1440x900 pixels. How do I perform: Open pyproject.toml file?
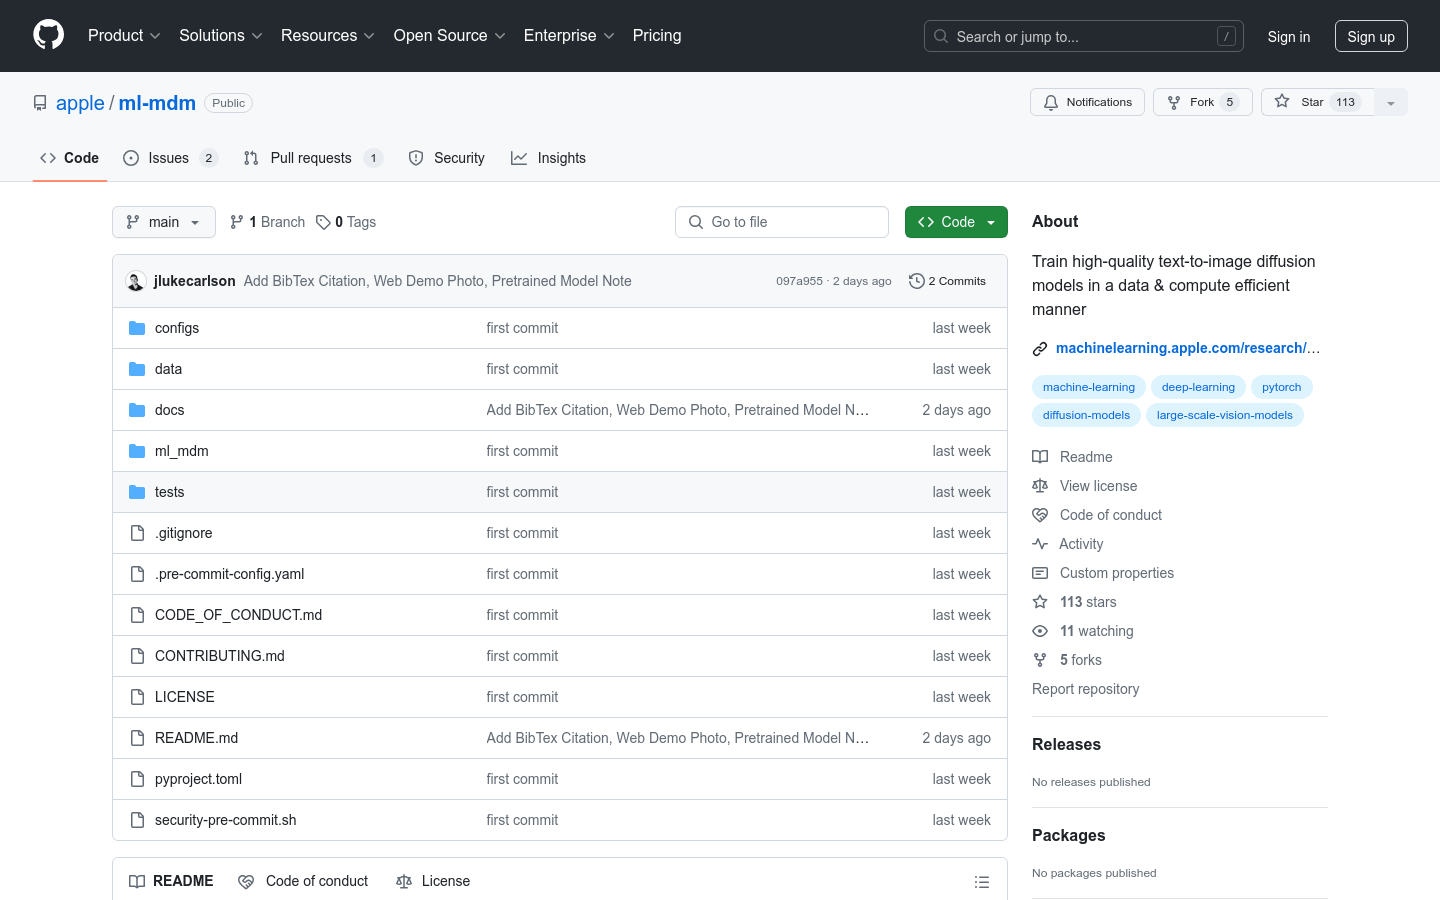pos(198,779)
